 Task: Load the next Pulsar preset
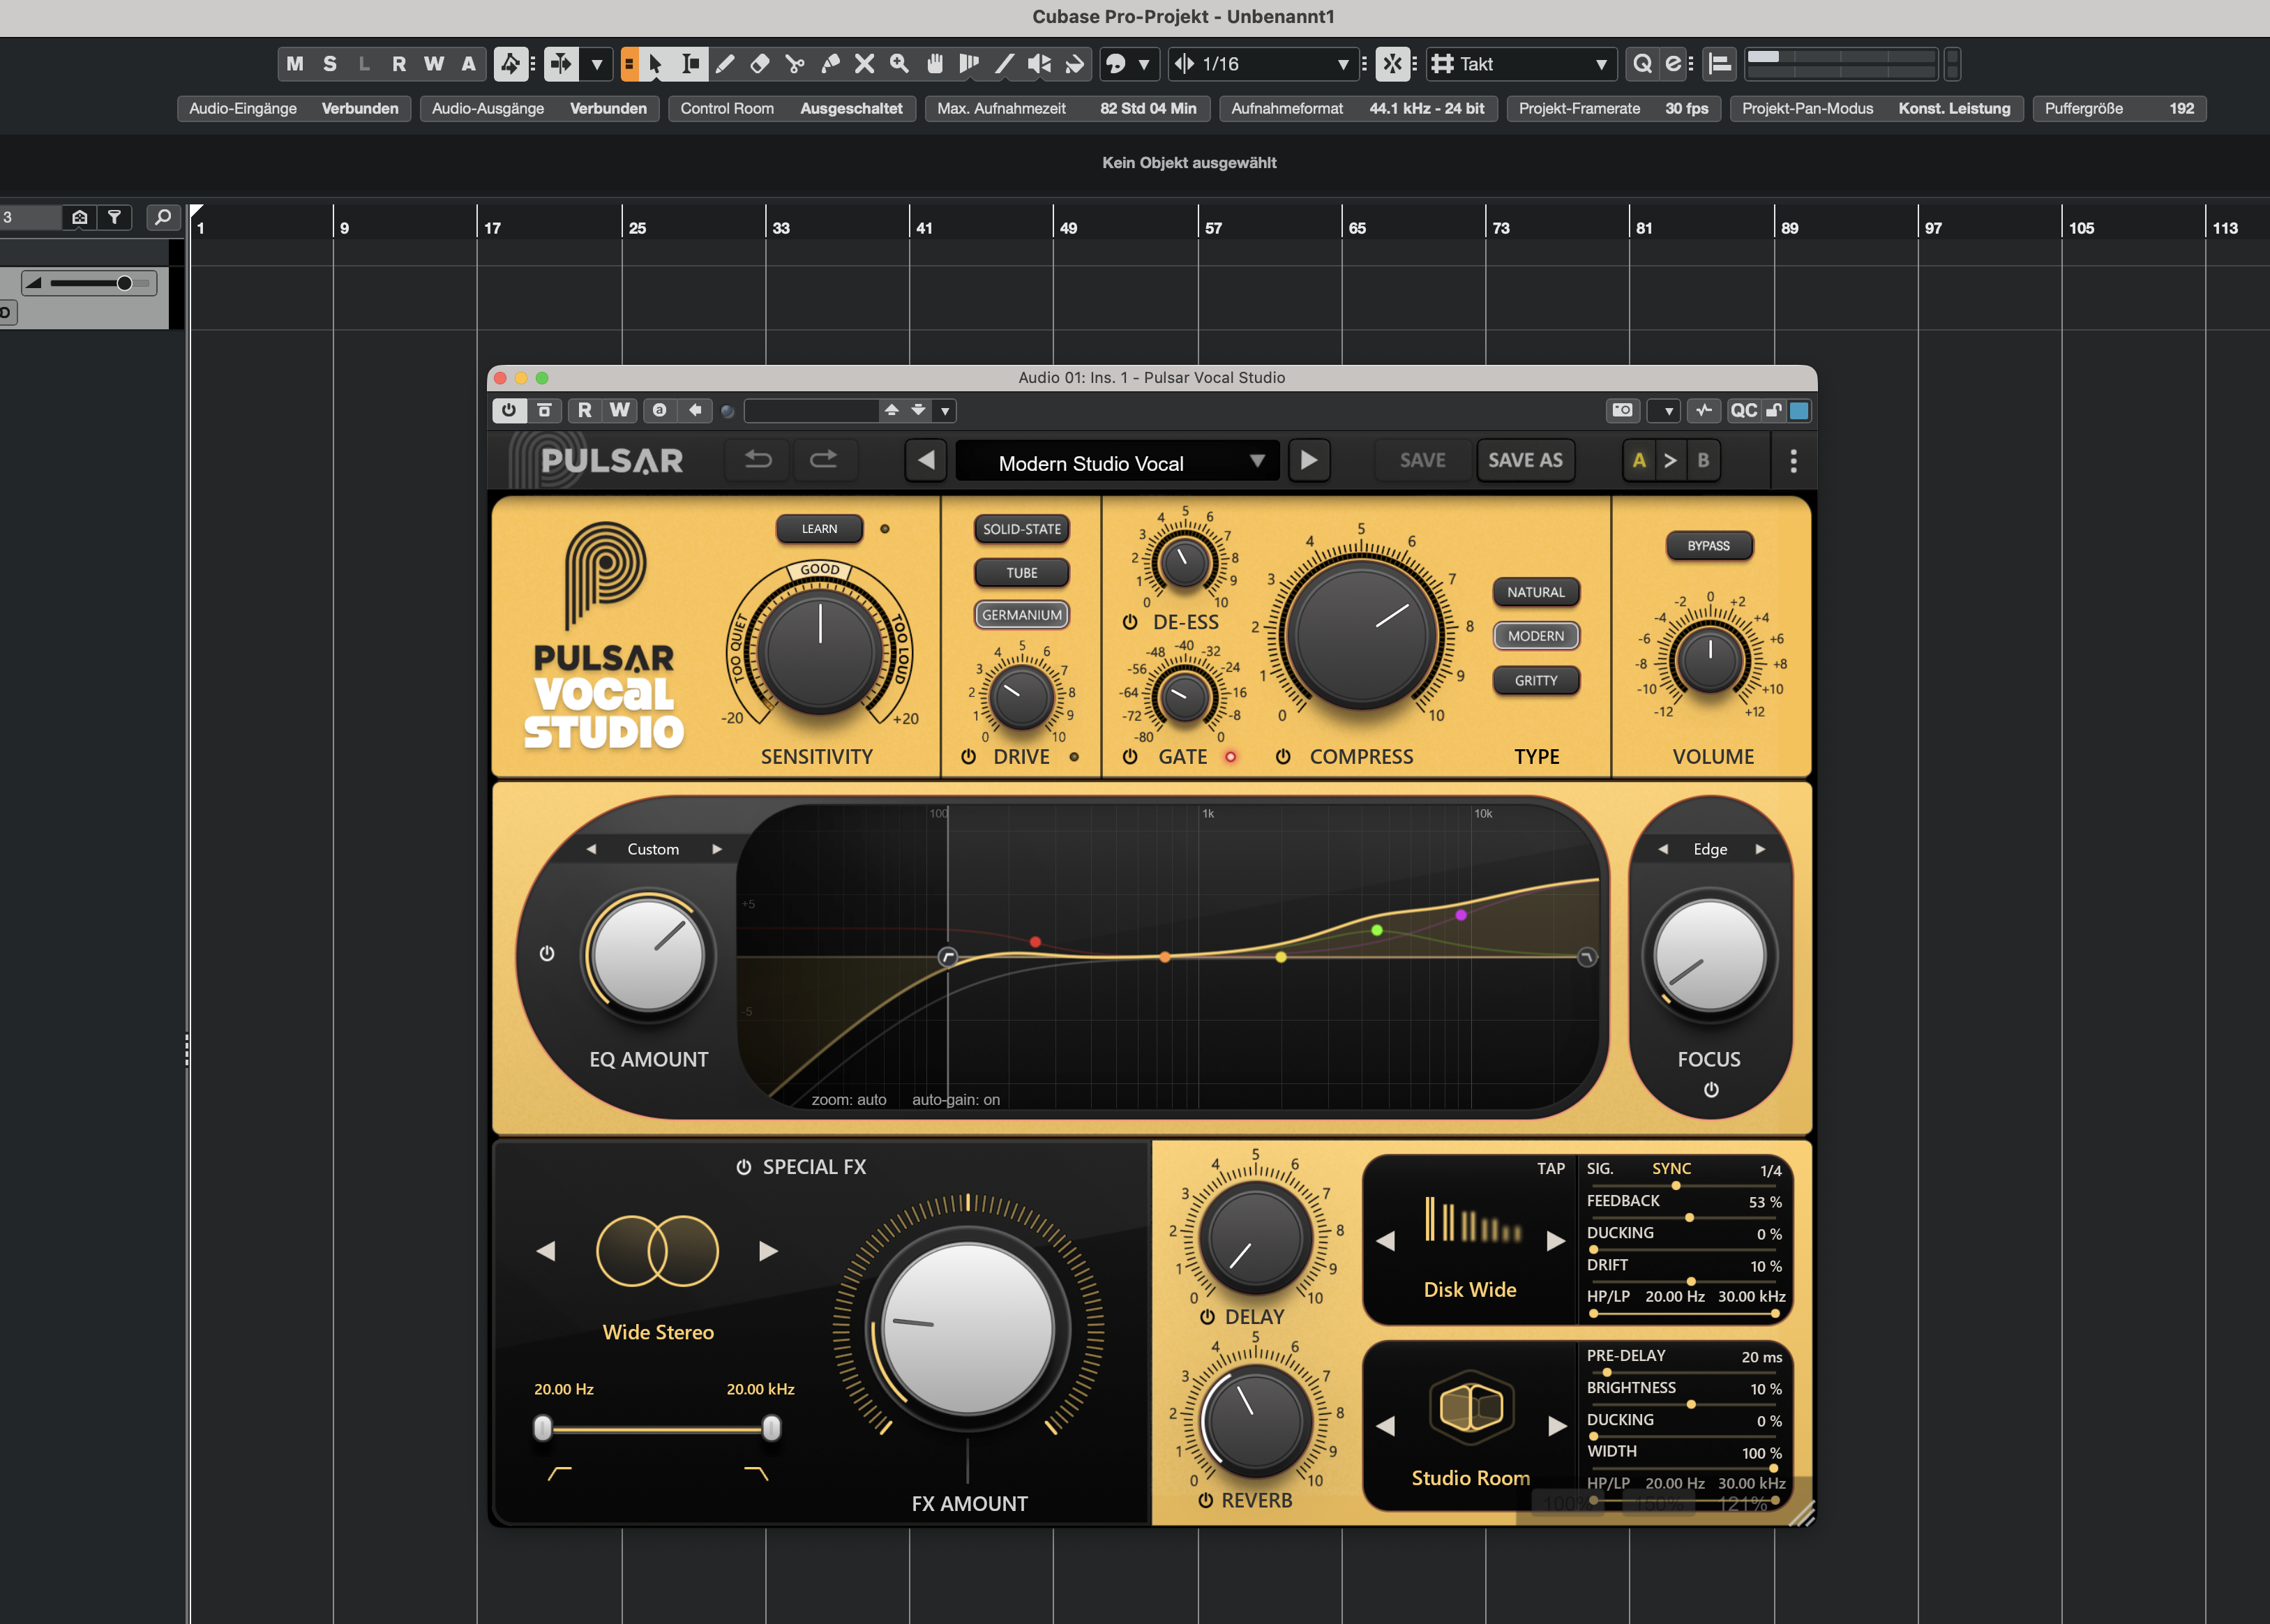coord(1308,460)
